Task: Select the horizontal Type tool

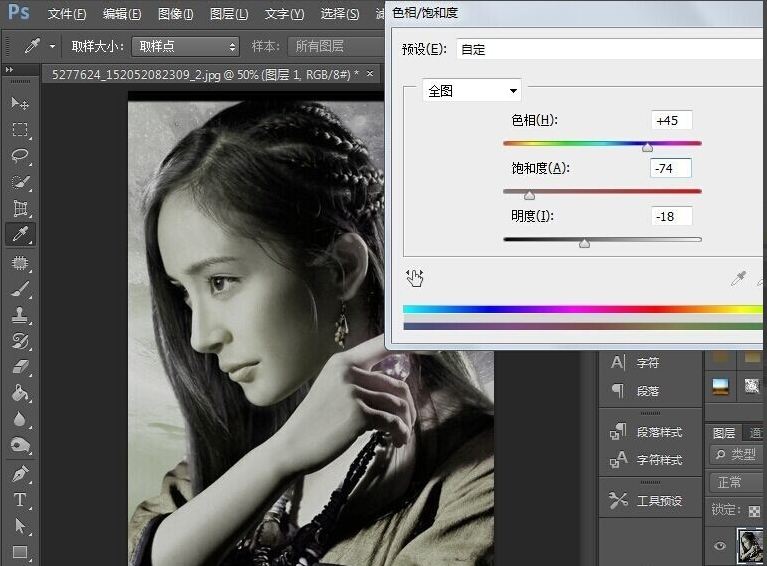Action: [19, 499]
